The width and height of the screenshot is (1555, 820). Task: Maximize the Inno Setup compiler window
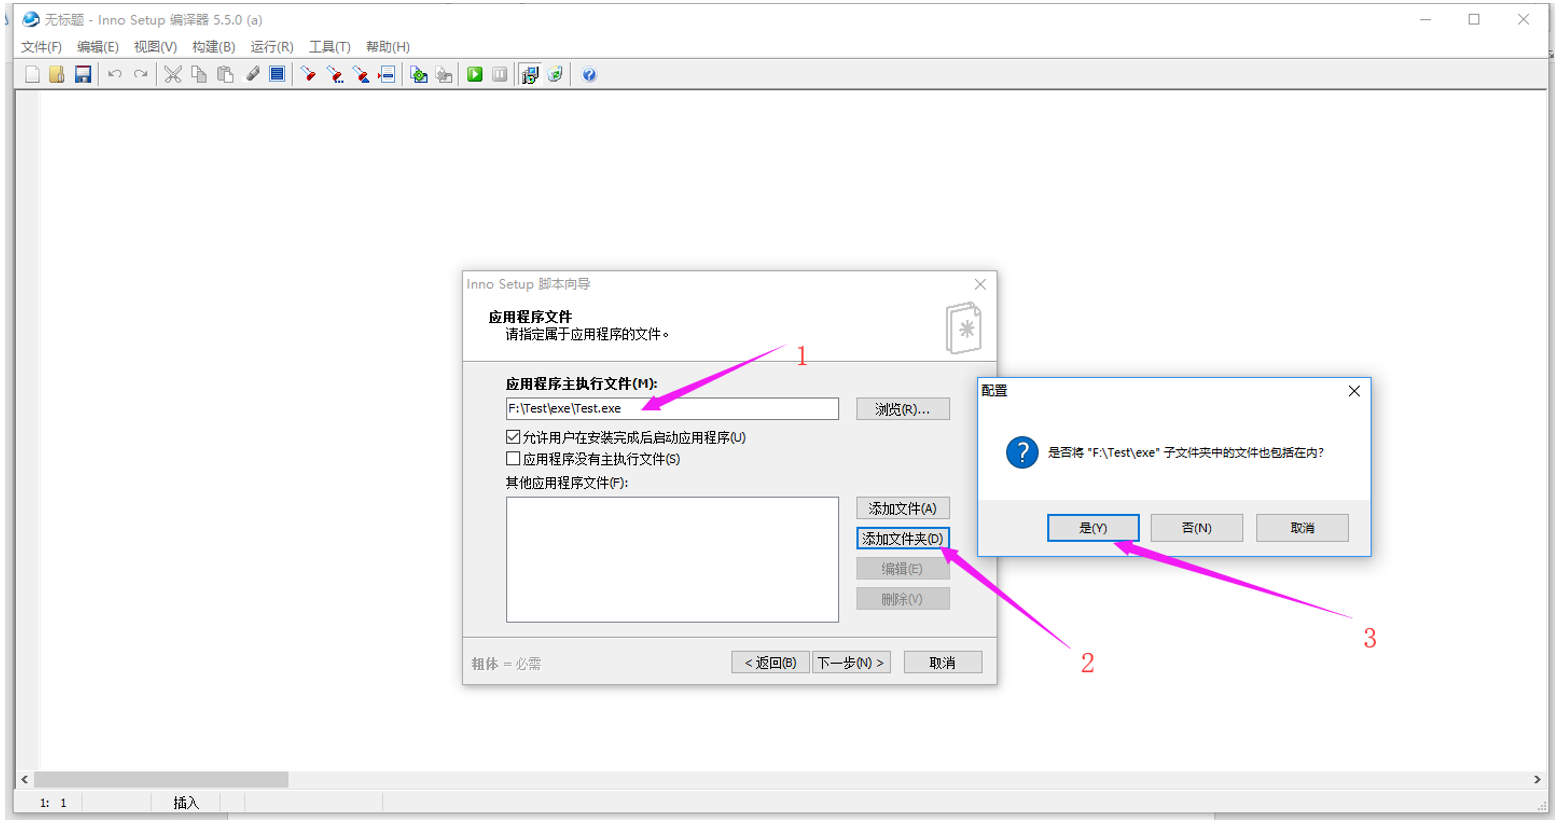[x=1474, y=19]
